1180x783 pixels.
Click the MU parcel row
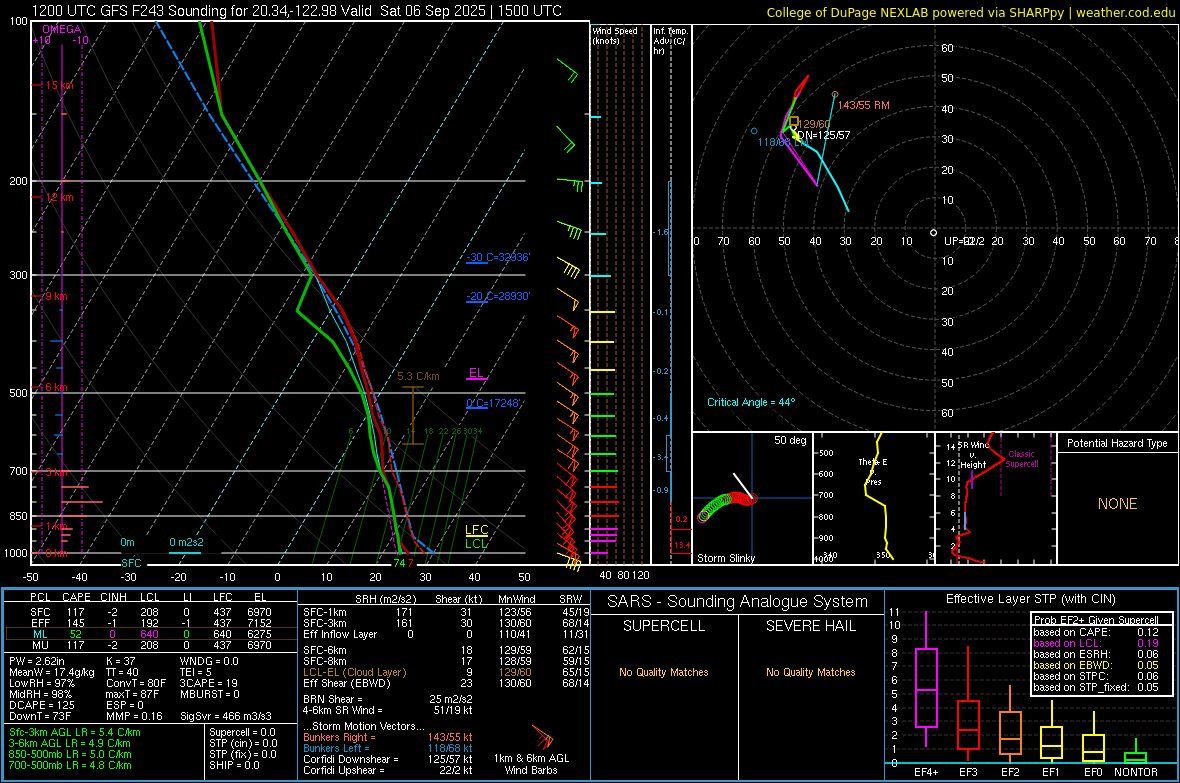coord(151,645)
